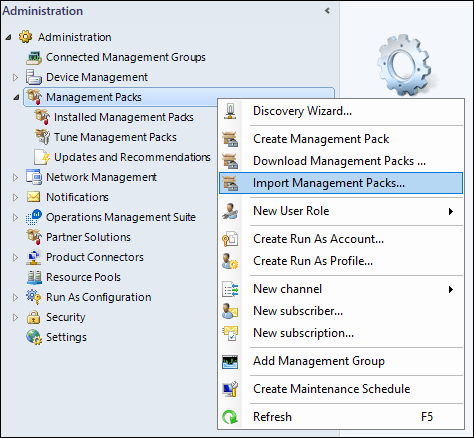This screenshot has height=438, width=474.
Task: Collapse the Administration navigation pane arrow
Action: [327, 11]
